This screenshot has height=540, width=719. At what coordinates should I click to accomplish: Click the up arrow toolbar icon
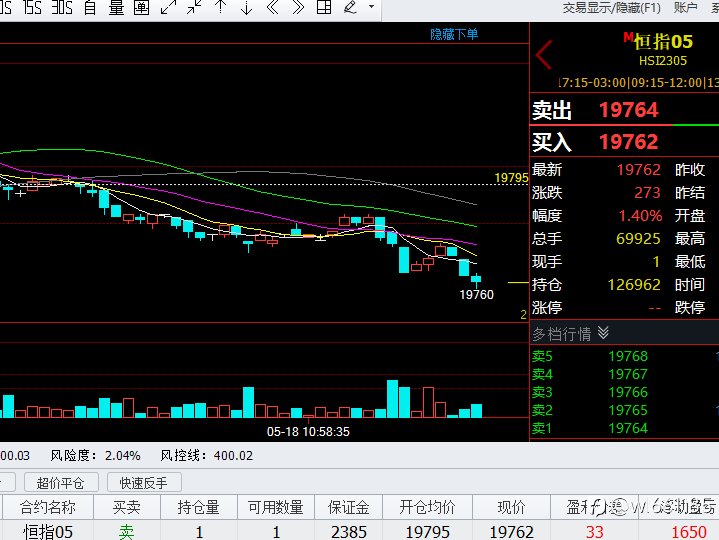[x=221, y=7]
